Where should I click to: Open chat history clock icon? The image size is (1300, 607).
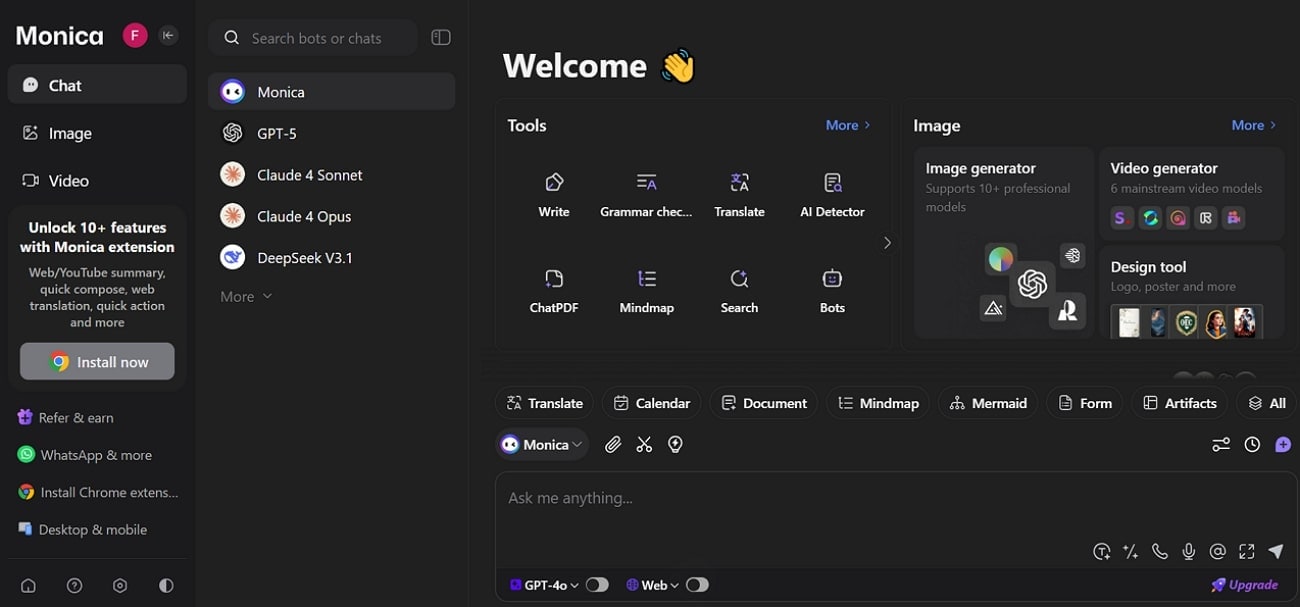pos(1252,445)
